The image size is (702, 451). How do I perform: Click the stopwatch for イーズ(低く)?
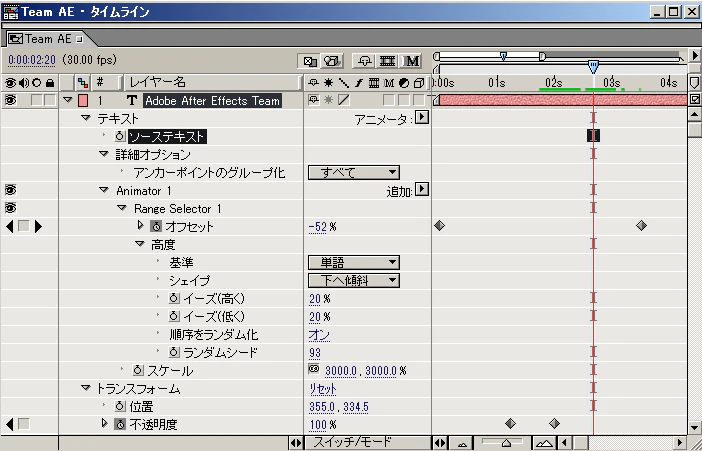click(x=174, y=316)
